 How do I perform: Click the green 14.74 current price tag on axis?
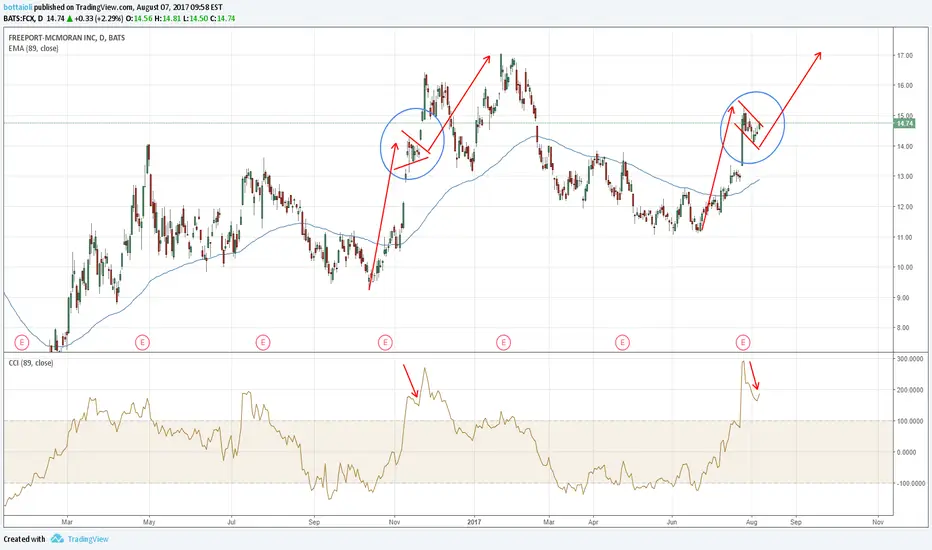point(905,123)
